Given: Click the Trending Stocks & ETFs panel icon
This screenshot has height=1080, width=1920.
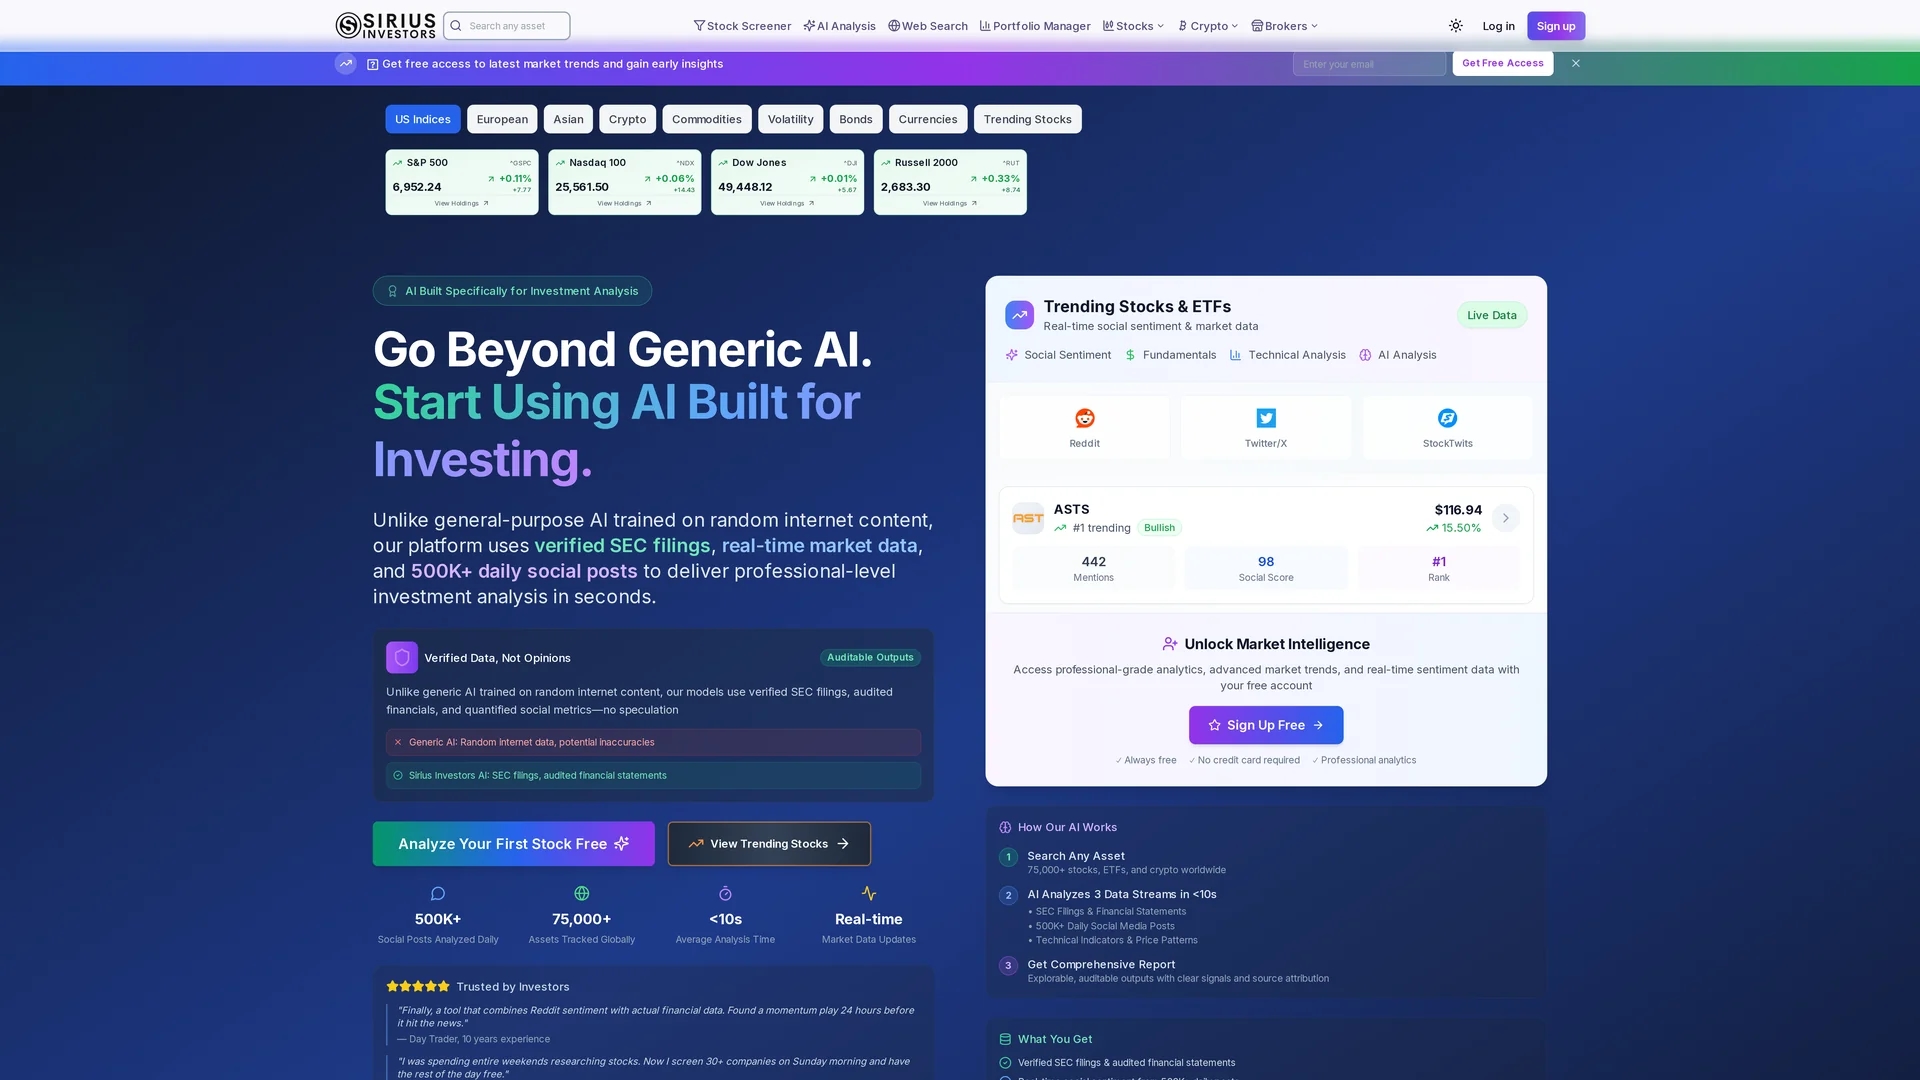Looking at the screenshot, I should pyautogui.click(x=1019, y=315).
